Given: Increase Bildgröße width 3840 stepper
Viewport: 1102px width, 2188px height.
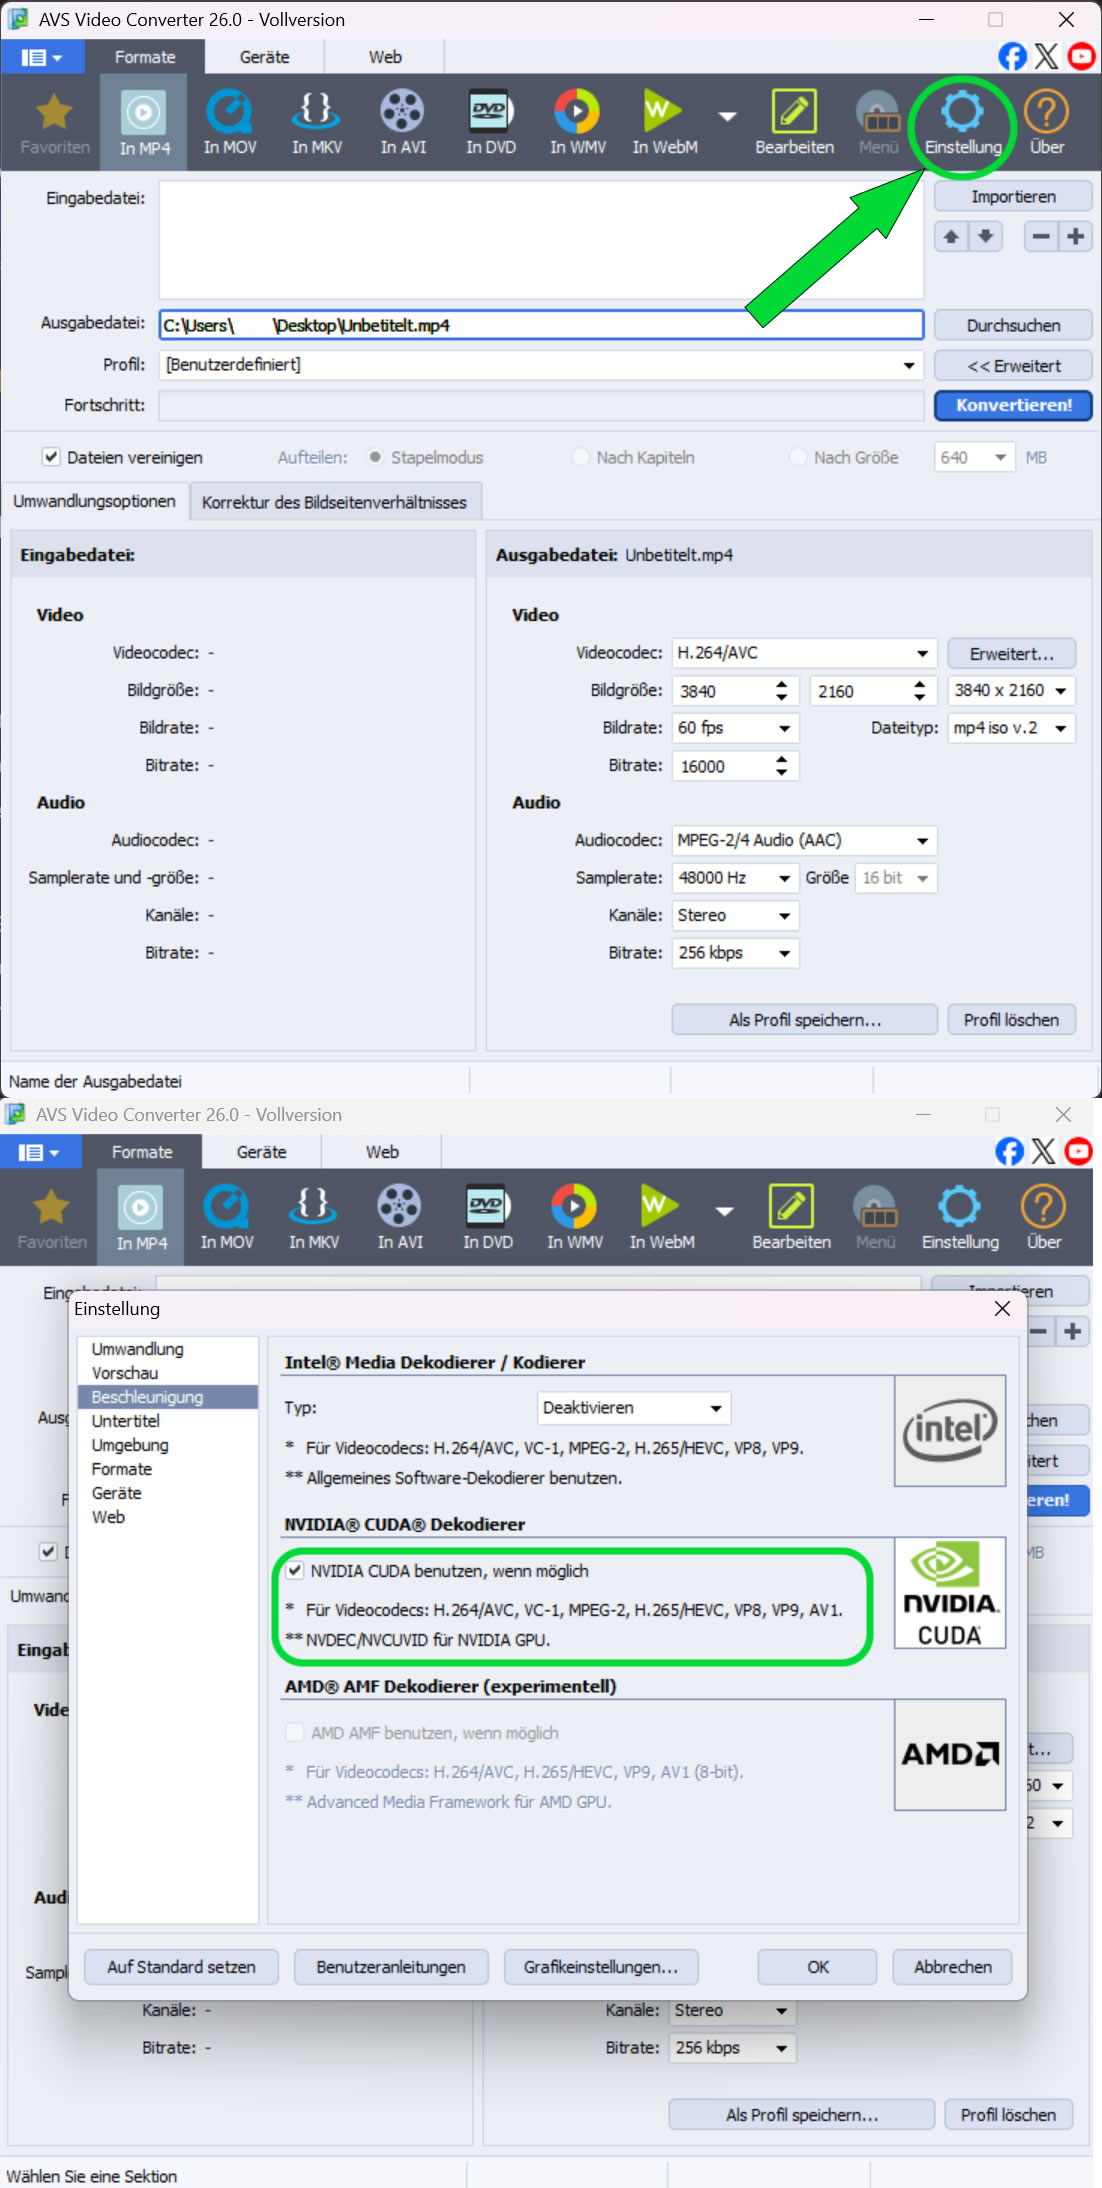Looking at the screenshot, I should coord(782,683).
